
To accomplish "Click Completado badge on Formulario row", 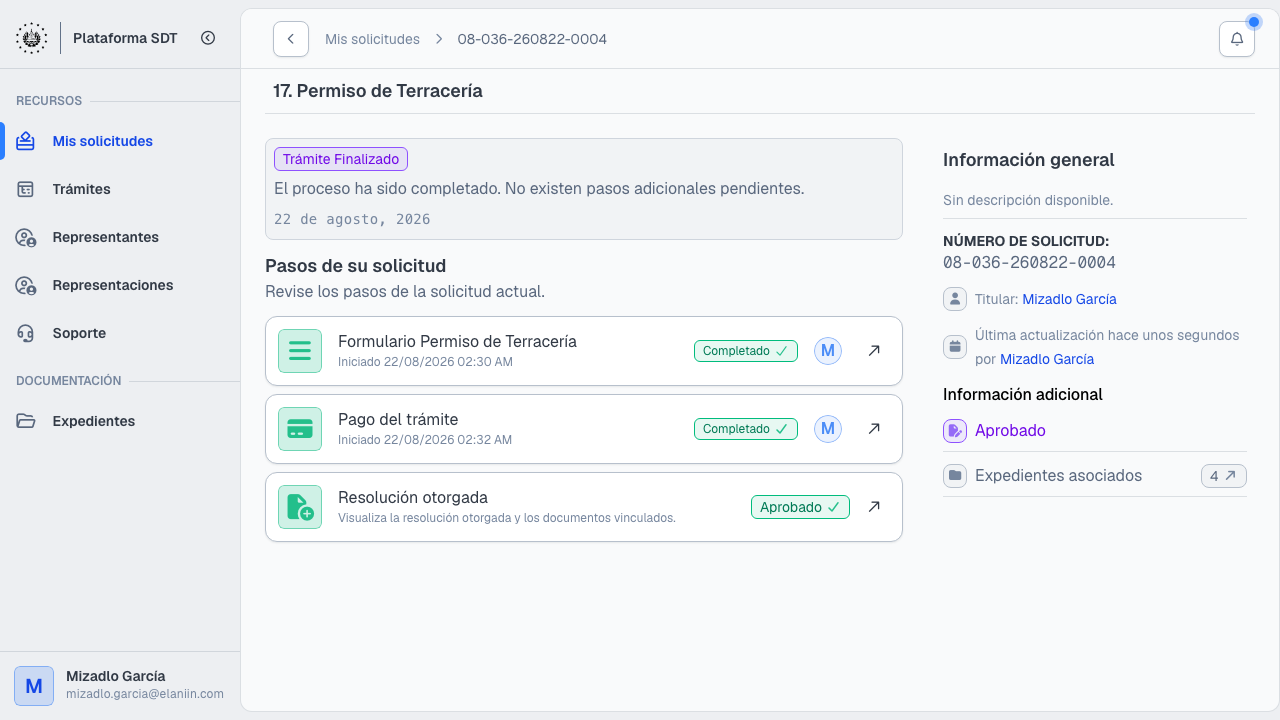I will pos(746,351).
